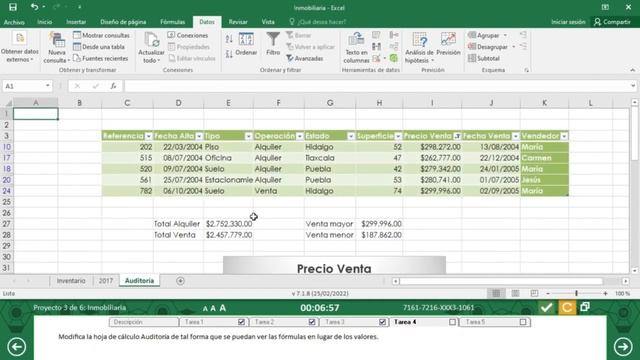The height and width of the screenshot is (360, 640).
Task: Click Avanzadas filter option
Action: coord(304,58)
